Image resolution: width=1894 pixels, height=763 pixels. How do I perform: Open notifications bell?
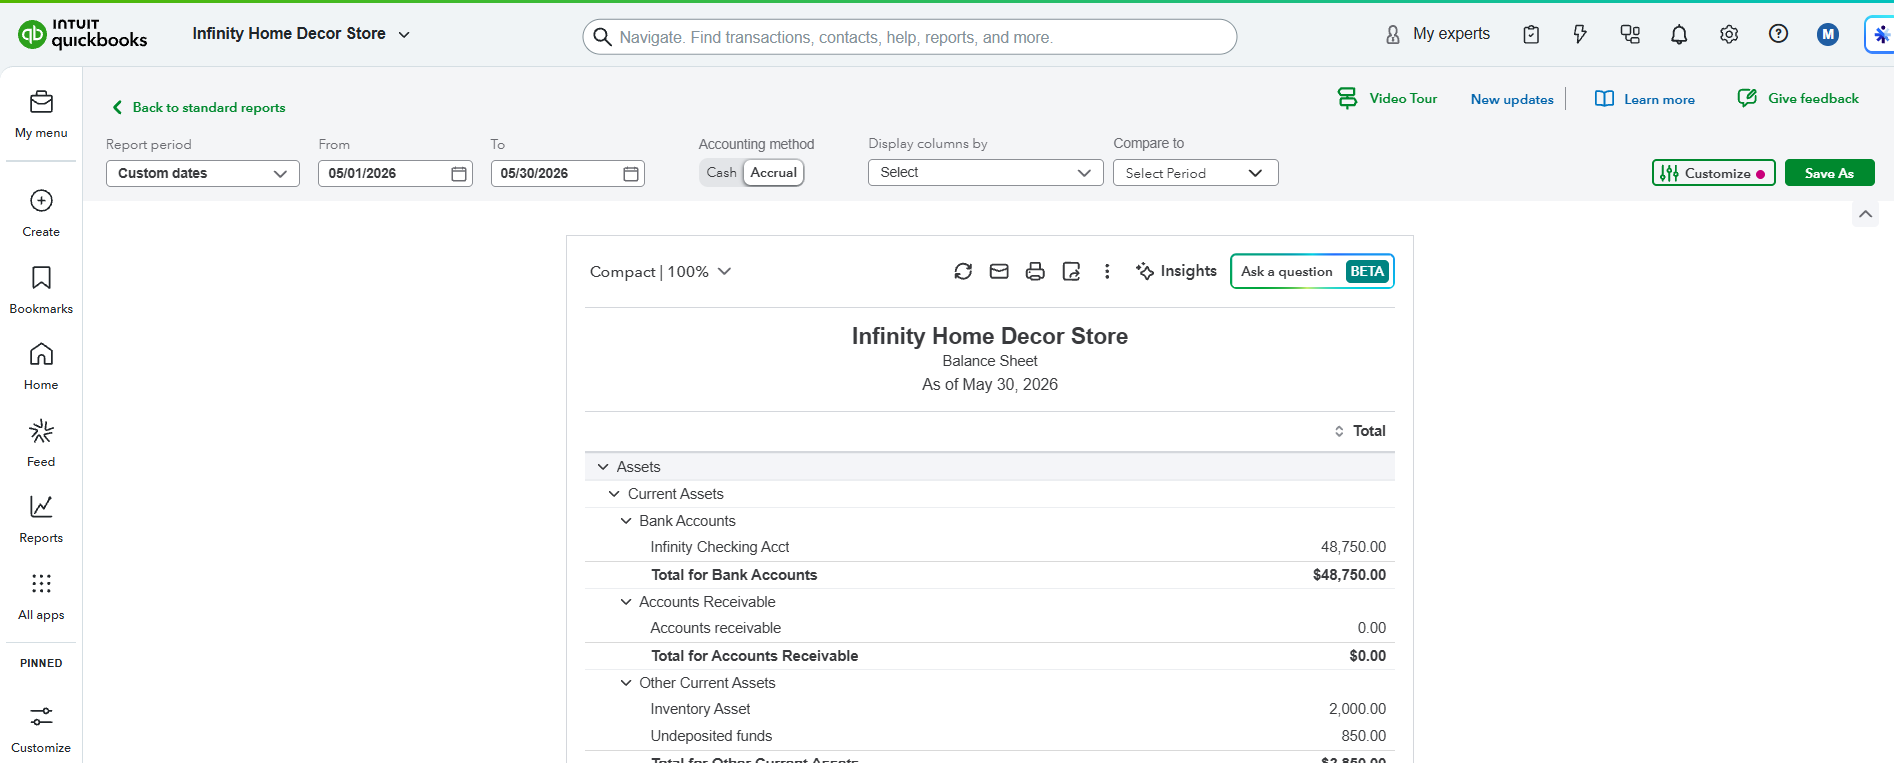pyautogui.click(x=1679, y=34)
